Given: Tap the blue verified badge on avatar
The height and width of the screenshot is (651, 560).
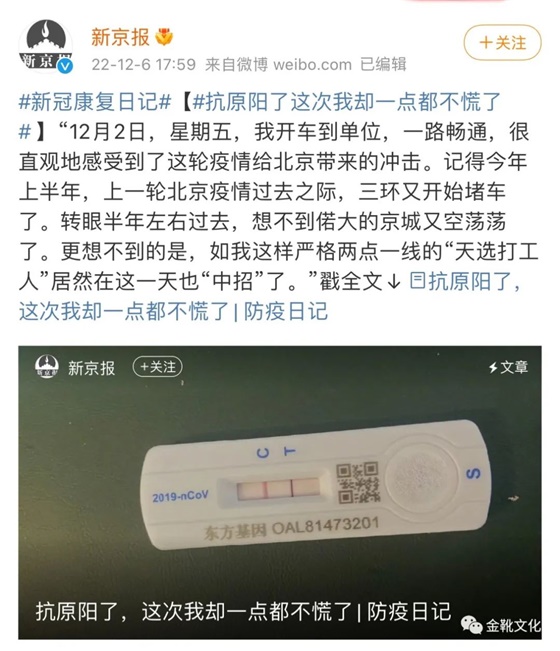Looking at the screenshot, I should point(65,66).
